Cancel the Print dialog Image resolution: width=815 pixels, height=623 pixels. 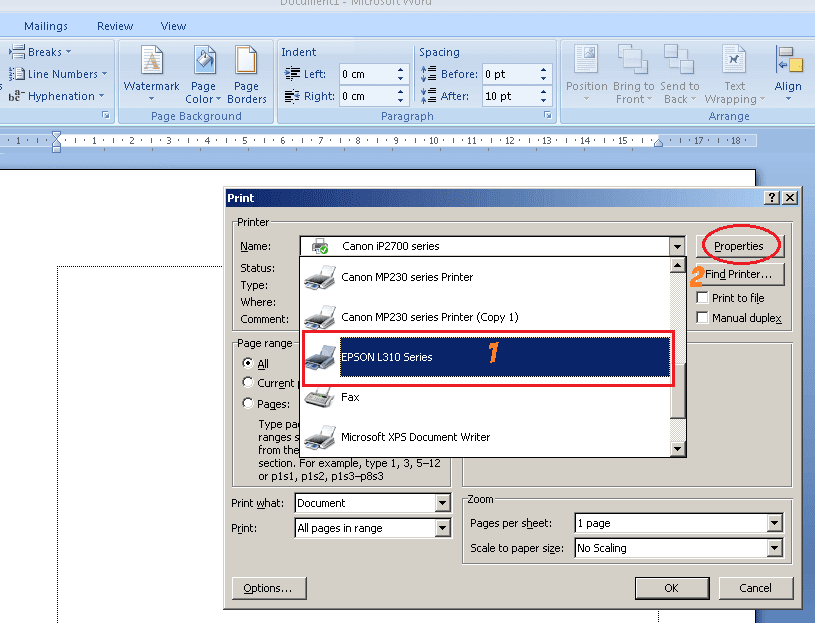(756, 588)
